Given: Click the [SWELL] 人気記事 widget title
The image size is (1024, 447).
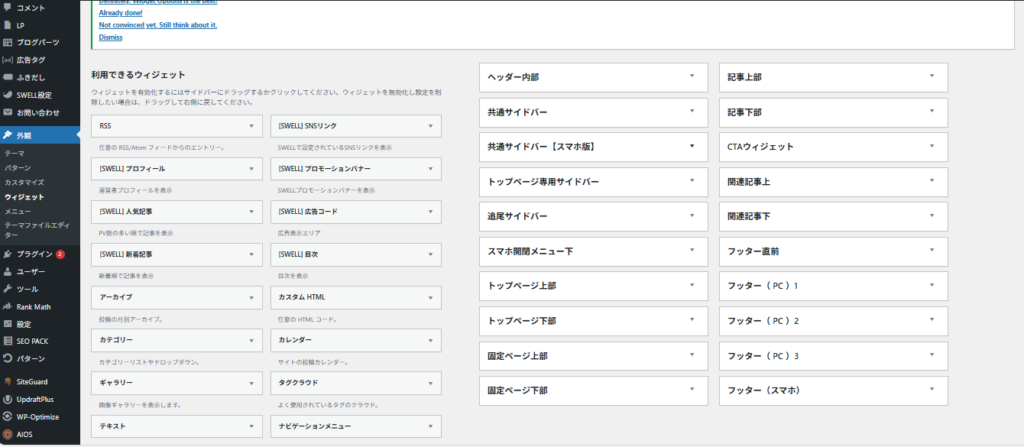Looking at the screenshot, I should click(x=127, y=212).
